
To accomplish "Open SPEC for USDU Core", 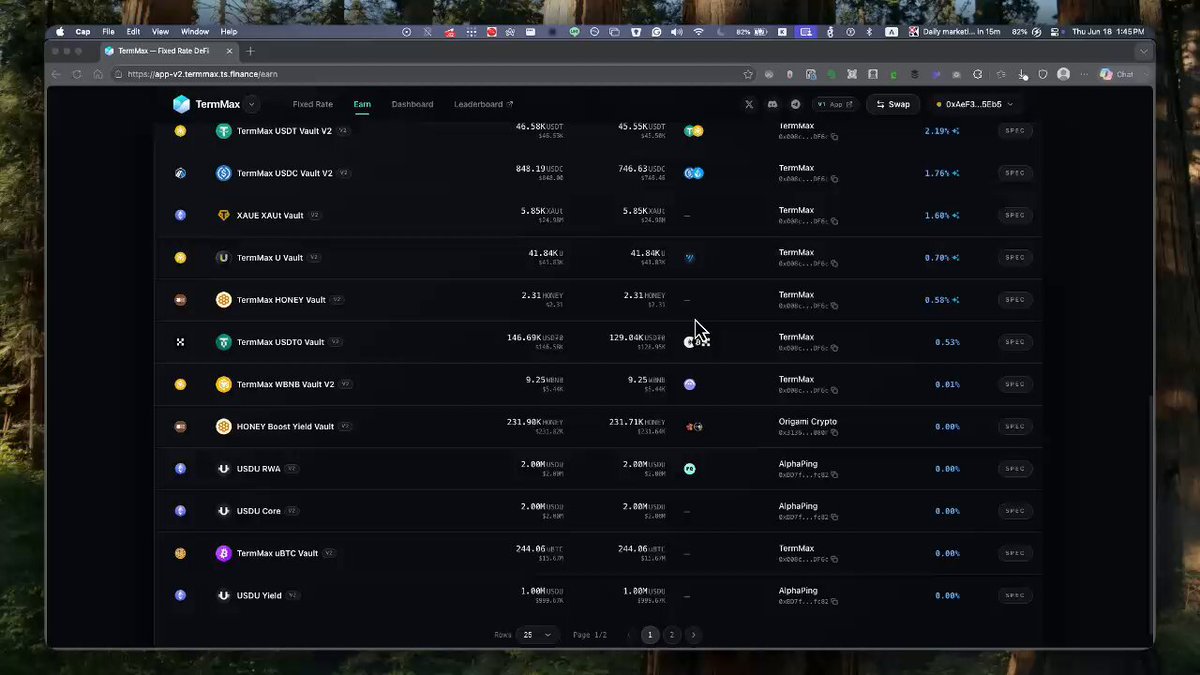I will tap(1015, 511).
